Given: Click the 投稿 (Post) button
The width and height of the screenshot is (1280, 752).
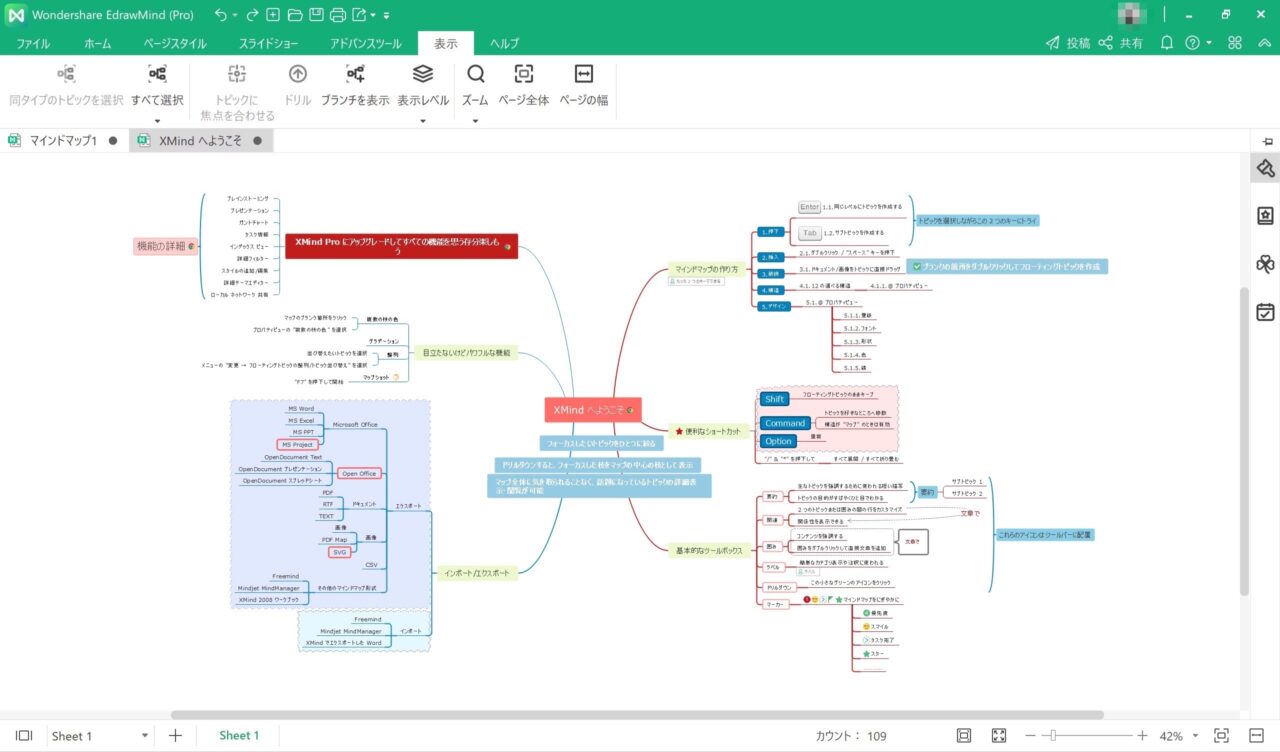Looking at the screenshot, I should pos(1068,43).
